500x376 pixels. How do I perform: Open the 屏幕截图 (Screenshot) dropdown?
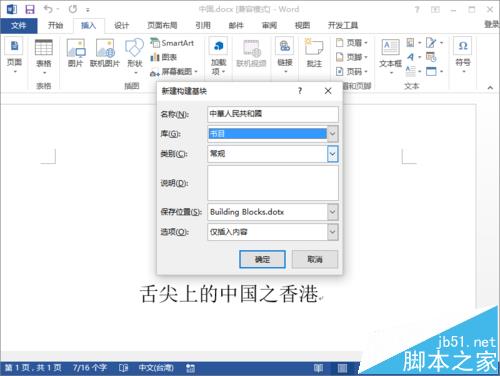click(x=174, y=72)
